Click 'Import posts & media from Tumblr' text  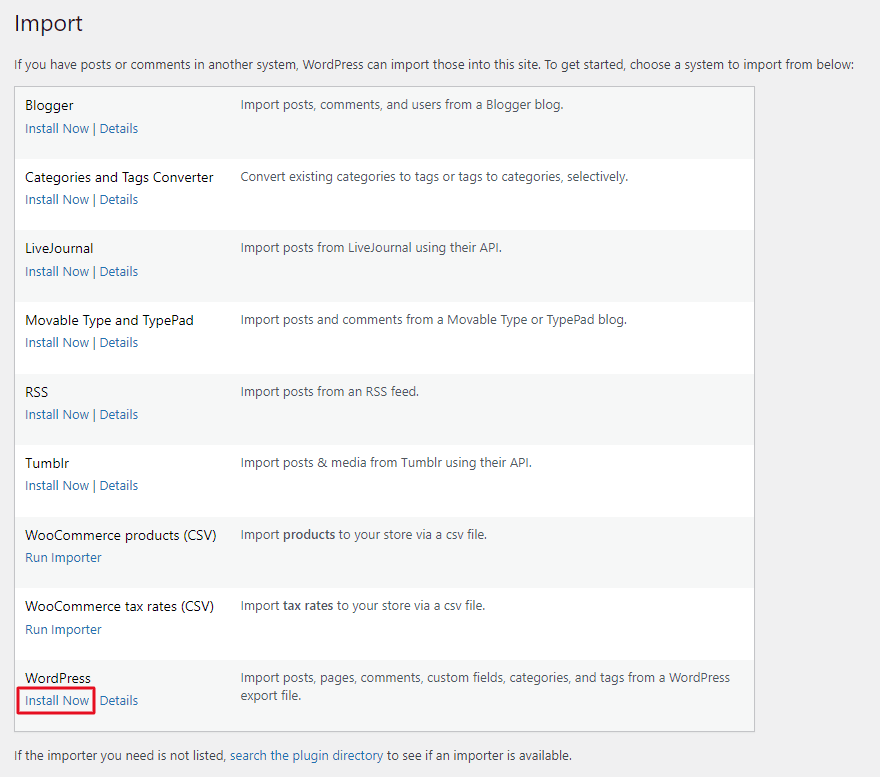[386, 463]
